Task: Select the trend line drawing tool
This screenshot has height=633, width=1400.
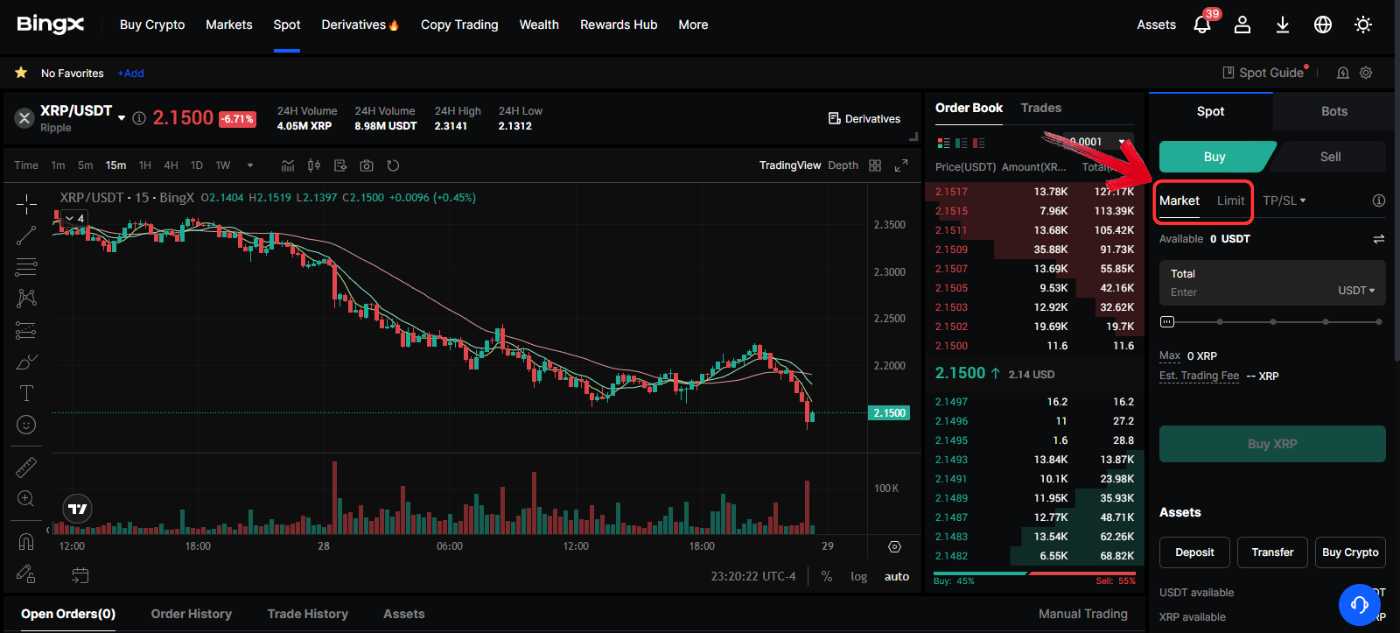Action: coord(26,235)
